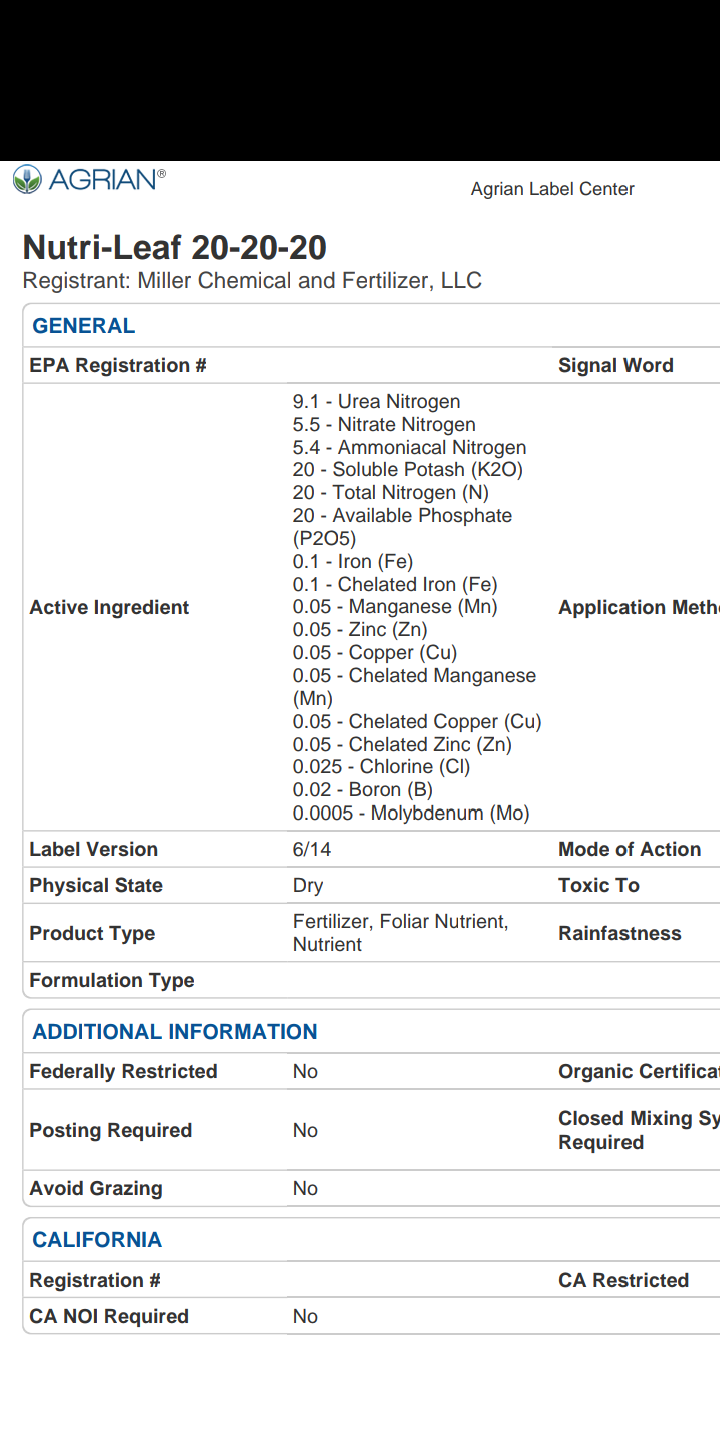Select the Nutri-Leaf 20-20-20 product title
Screen dimensions: 720x1440
pyautogui.click(x=174, y=248)
